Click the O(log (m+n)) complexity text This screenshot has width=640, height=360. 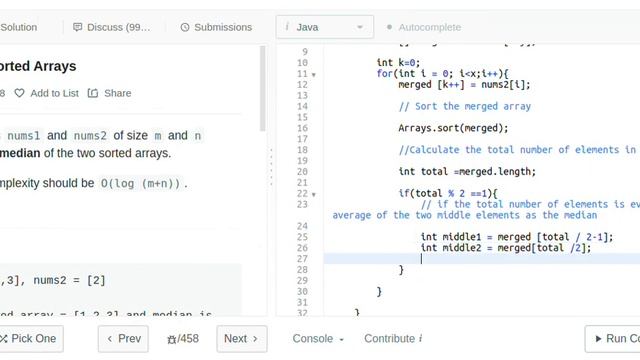pyautogui.click(x=140, y=183)
